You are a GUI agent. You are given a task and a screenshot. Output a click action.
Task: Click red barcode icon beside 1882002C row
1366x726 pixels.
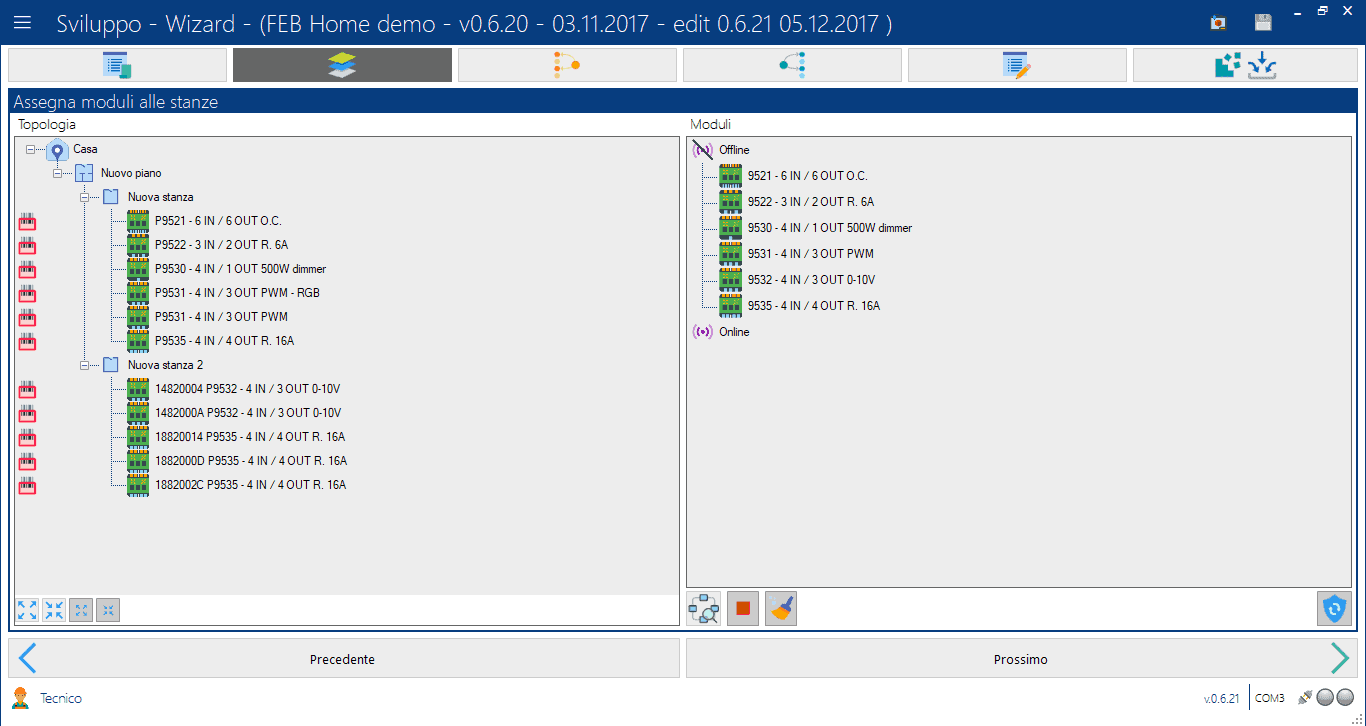[x=27, y=486]
